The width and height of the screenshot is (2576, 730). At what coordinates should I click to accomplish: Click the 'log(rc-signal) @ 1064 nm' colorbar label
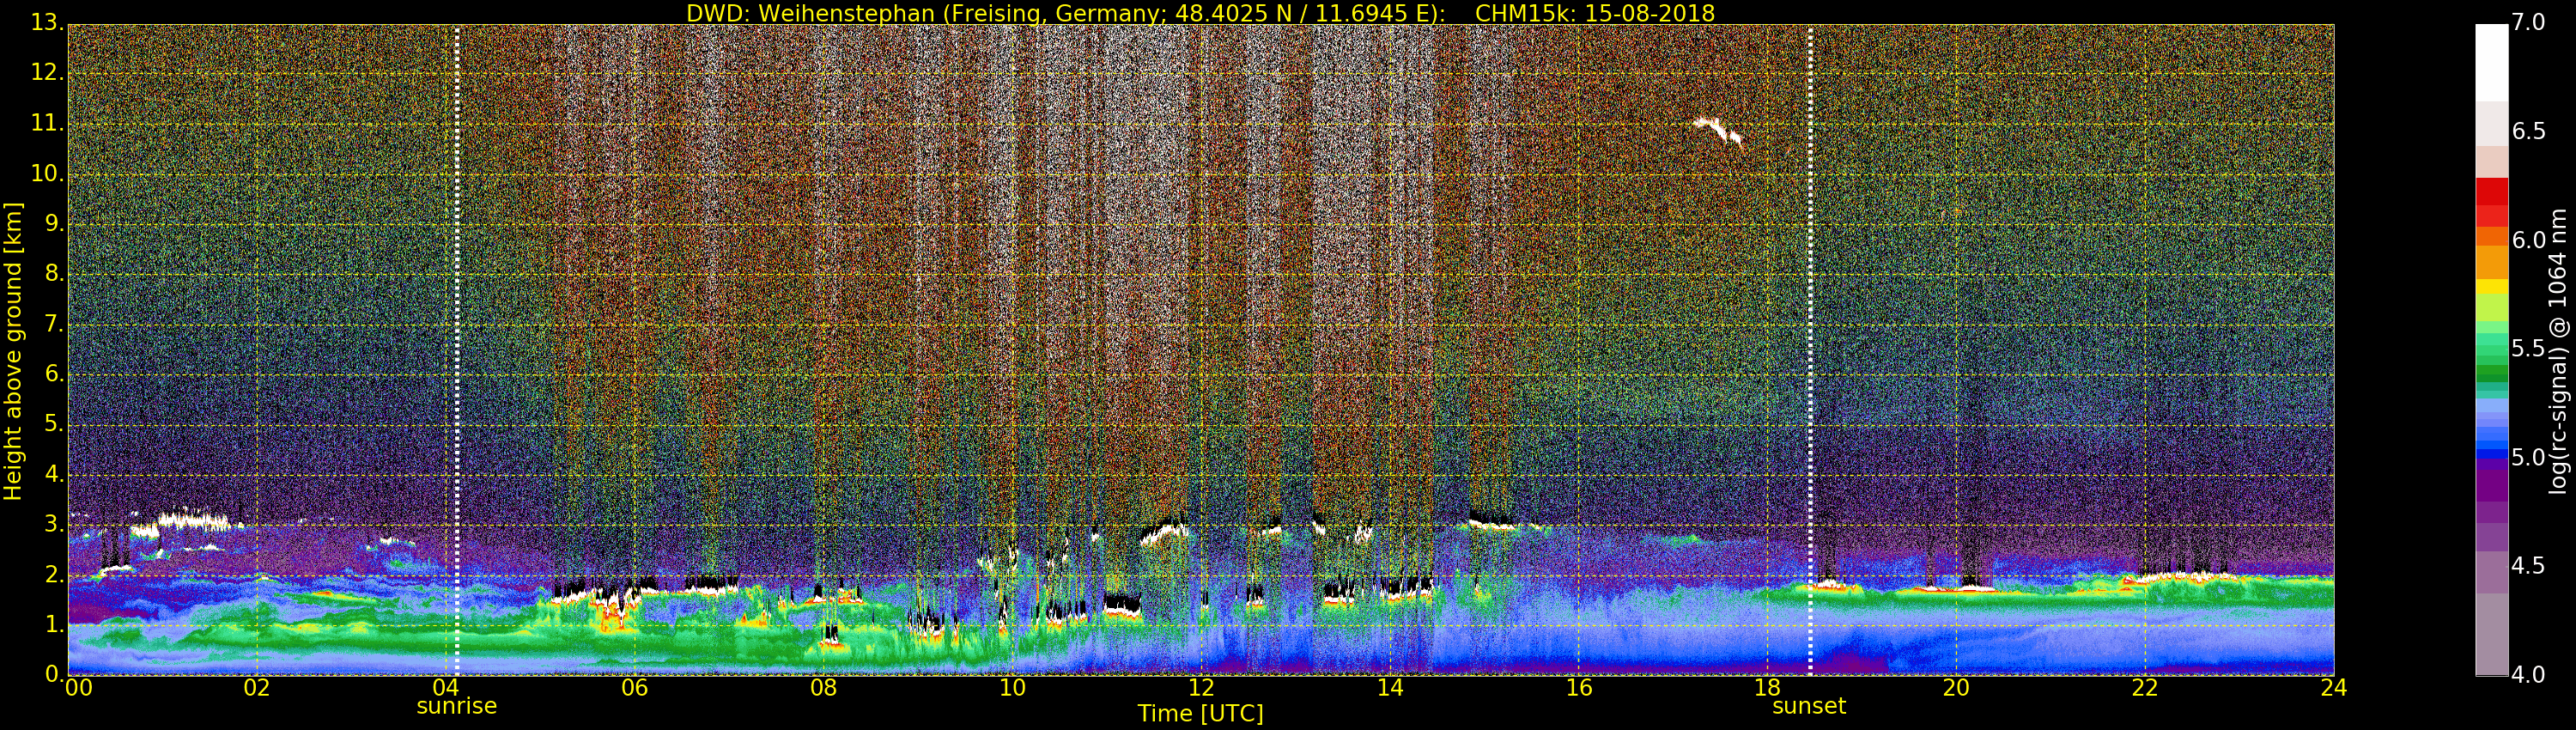(2557, 350)
